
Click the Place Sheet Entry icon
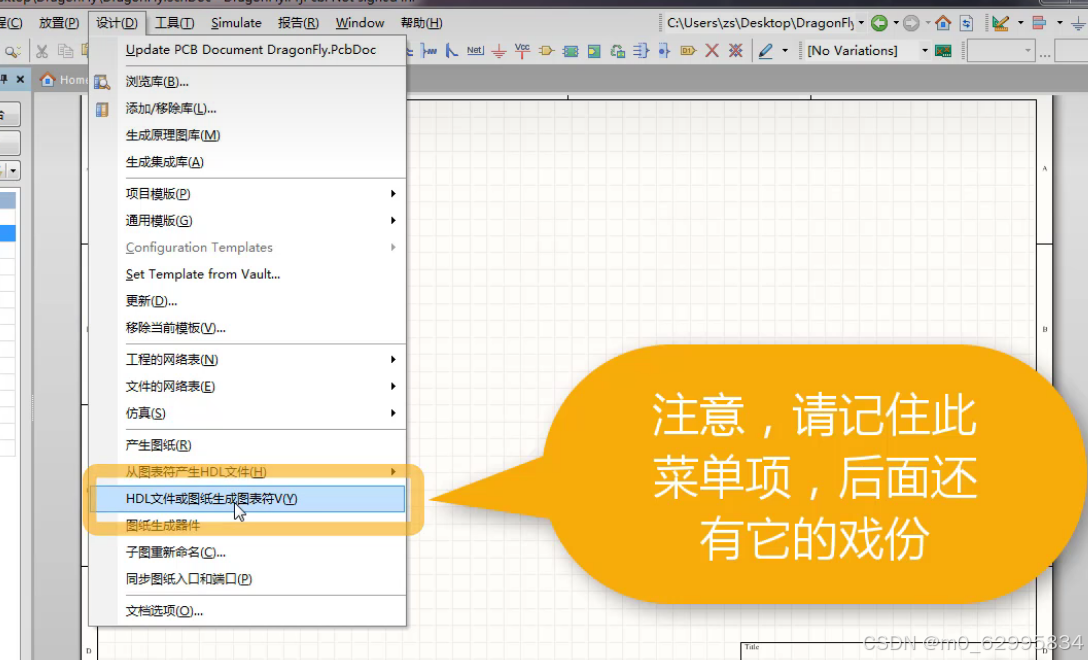tap(594, 51)
